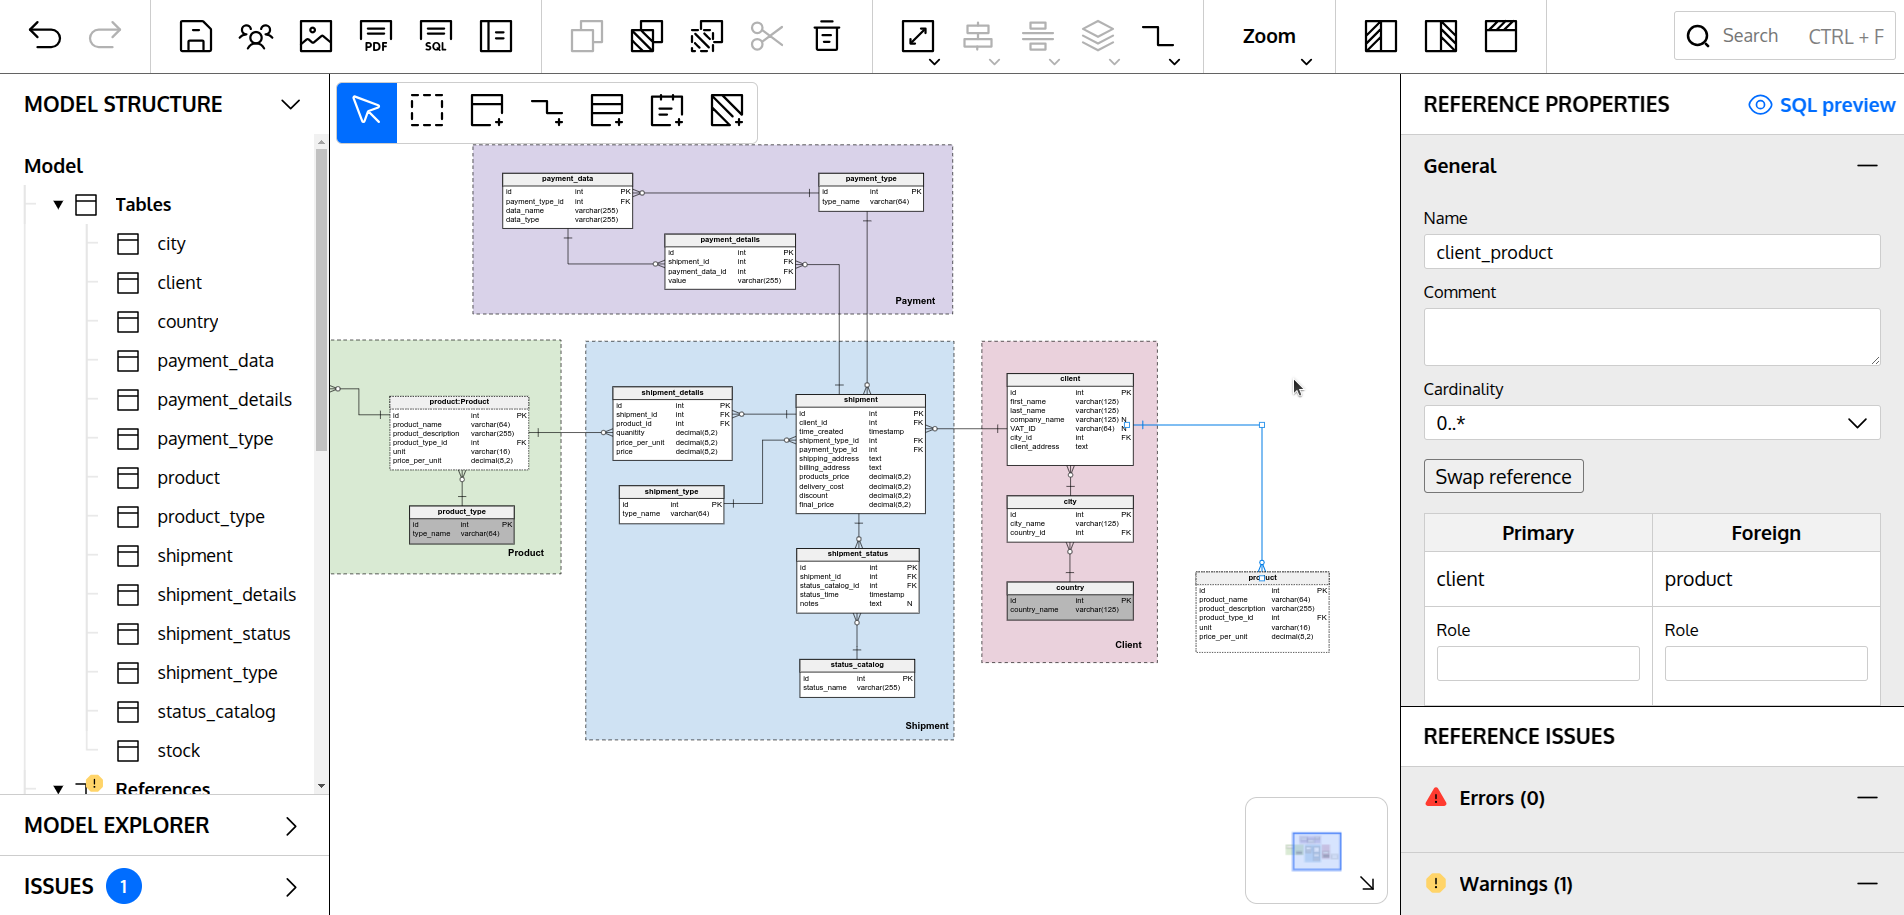Screen dimensions: 1904x915
Task: Click the Duplicate selection icon
Action: [x=707, y=36]
